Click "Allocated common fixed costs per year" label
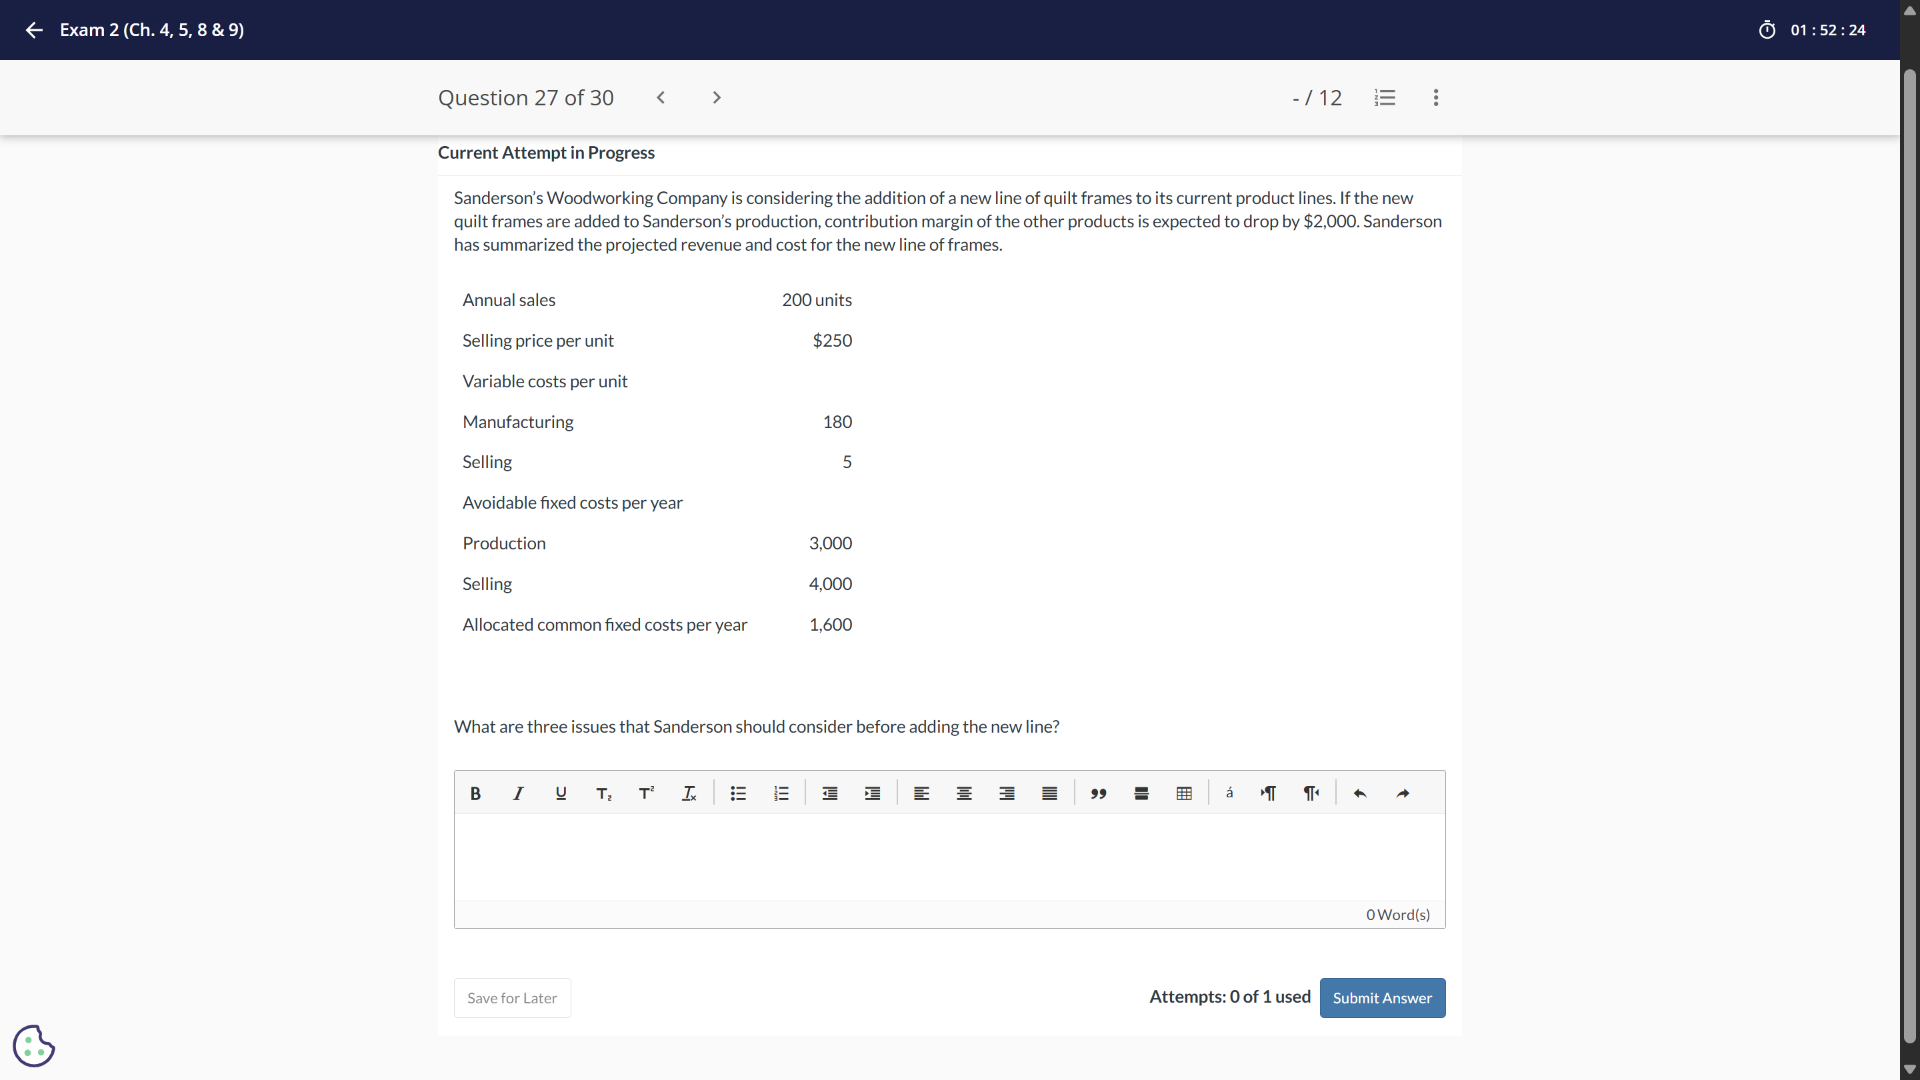The width and height of the screenshot is (1920, 1080). [605, 625]
